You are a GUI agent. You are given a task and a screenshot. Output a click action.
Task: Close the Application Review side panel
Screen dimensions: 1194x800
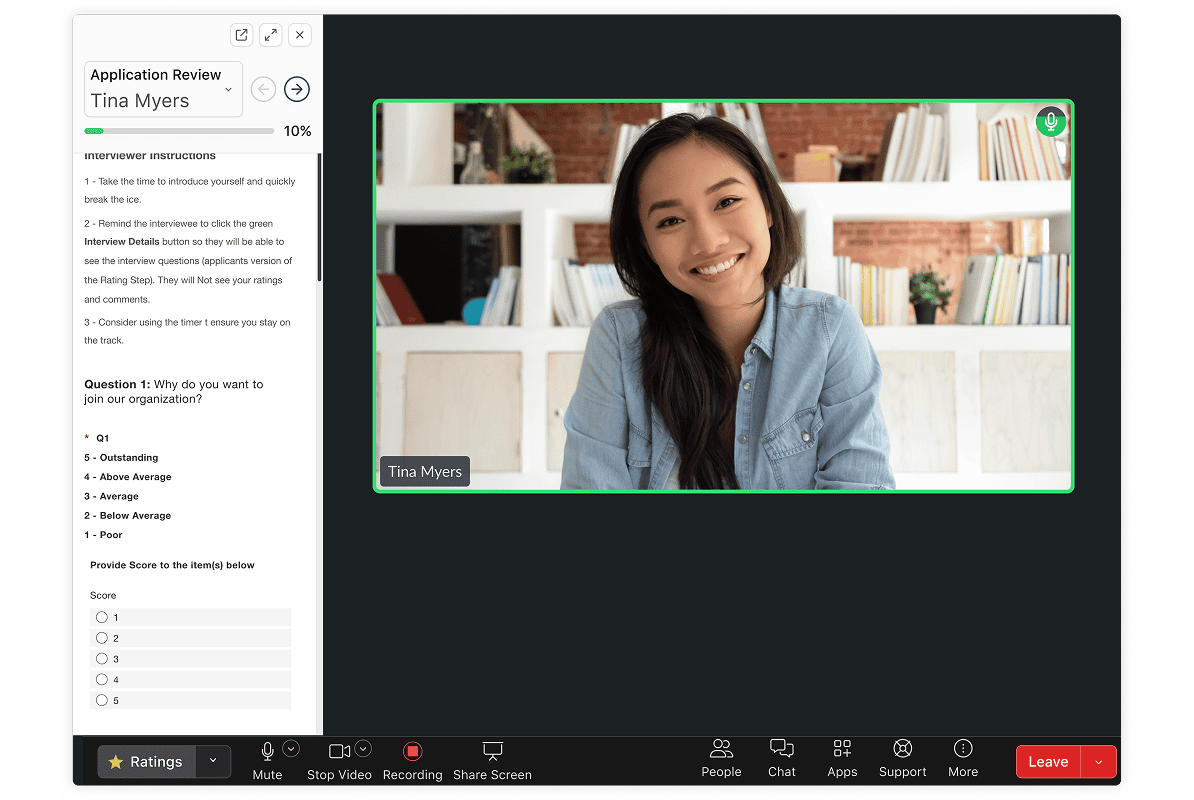[x=300, y=35]
